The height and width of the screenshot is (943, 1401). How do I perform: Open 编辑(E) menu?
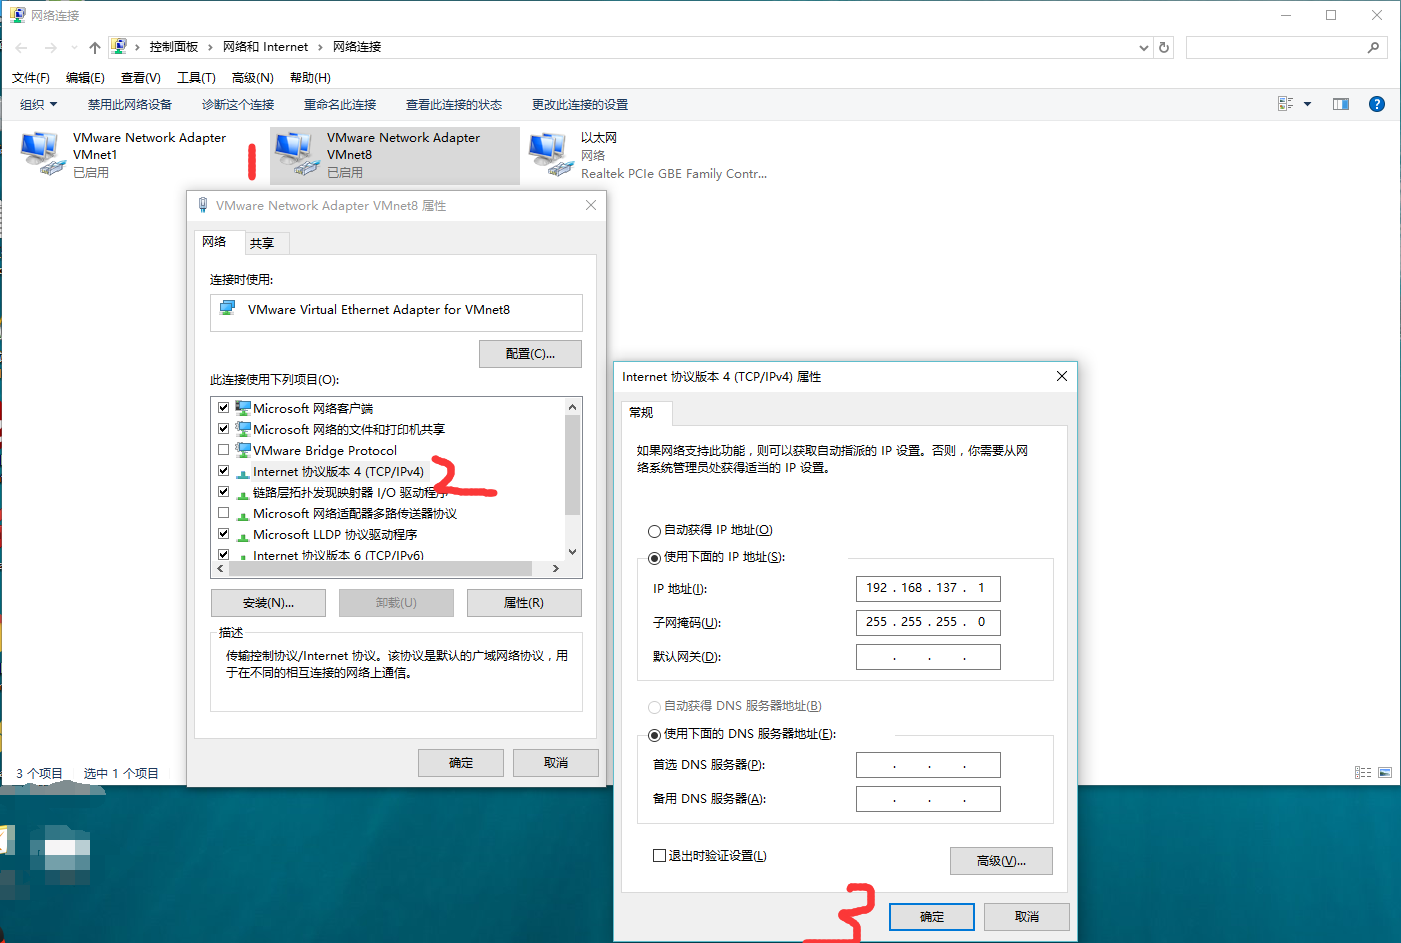(85, 77)
